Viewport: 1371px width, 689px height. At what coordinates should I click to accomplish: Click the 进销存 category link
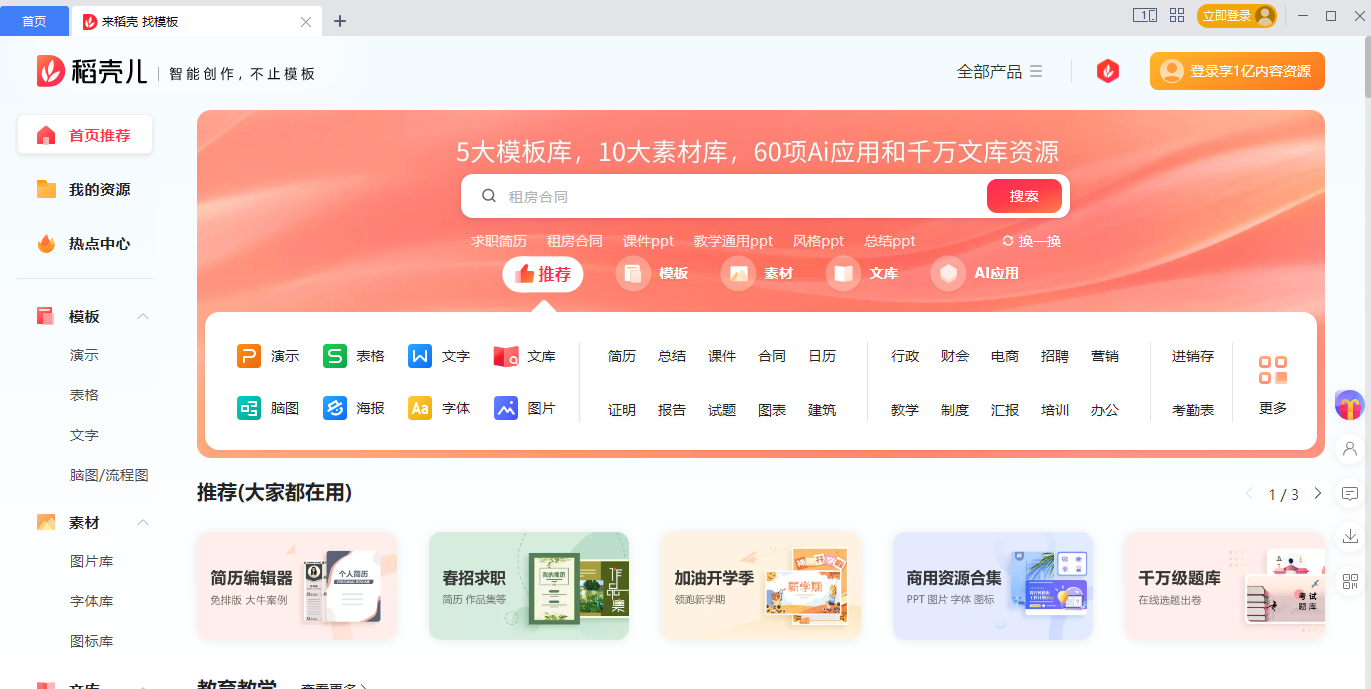pos(1193,356)
